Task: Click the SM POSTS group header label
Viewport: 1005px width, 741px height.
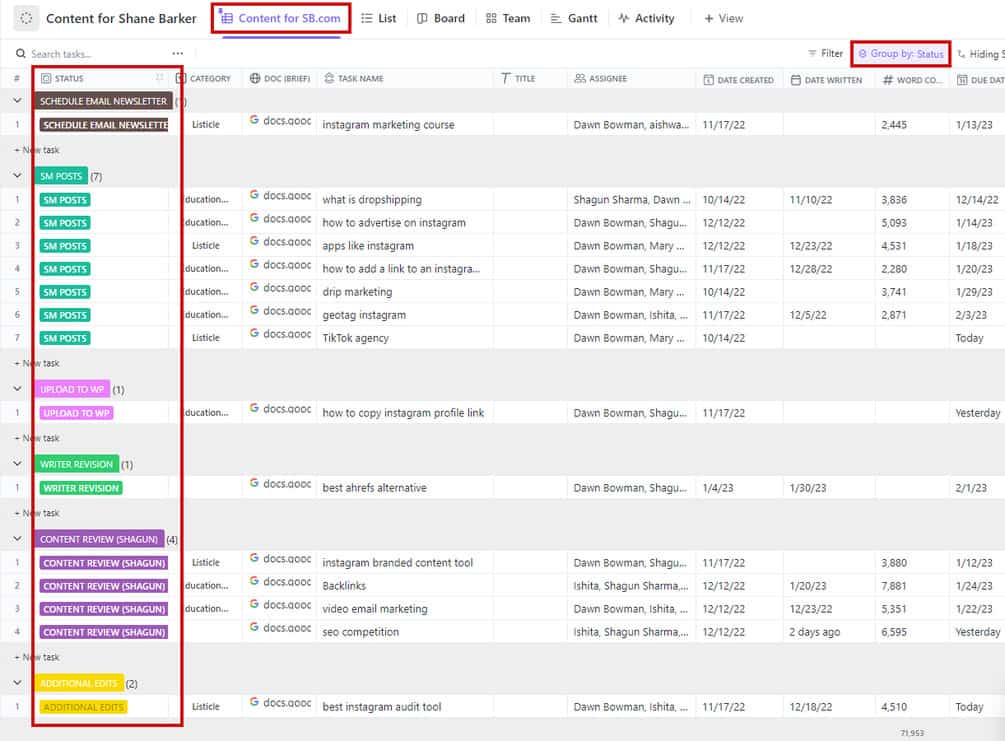Action: coord(61,176)
